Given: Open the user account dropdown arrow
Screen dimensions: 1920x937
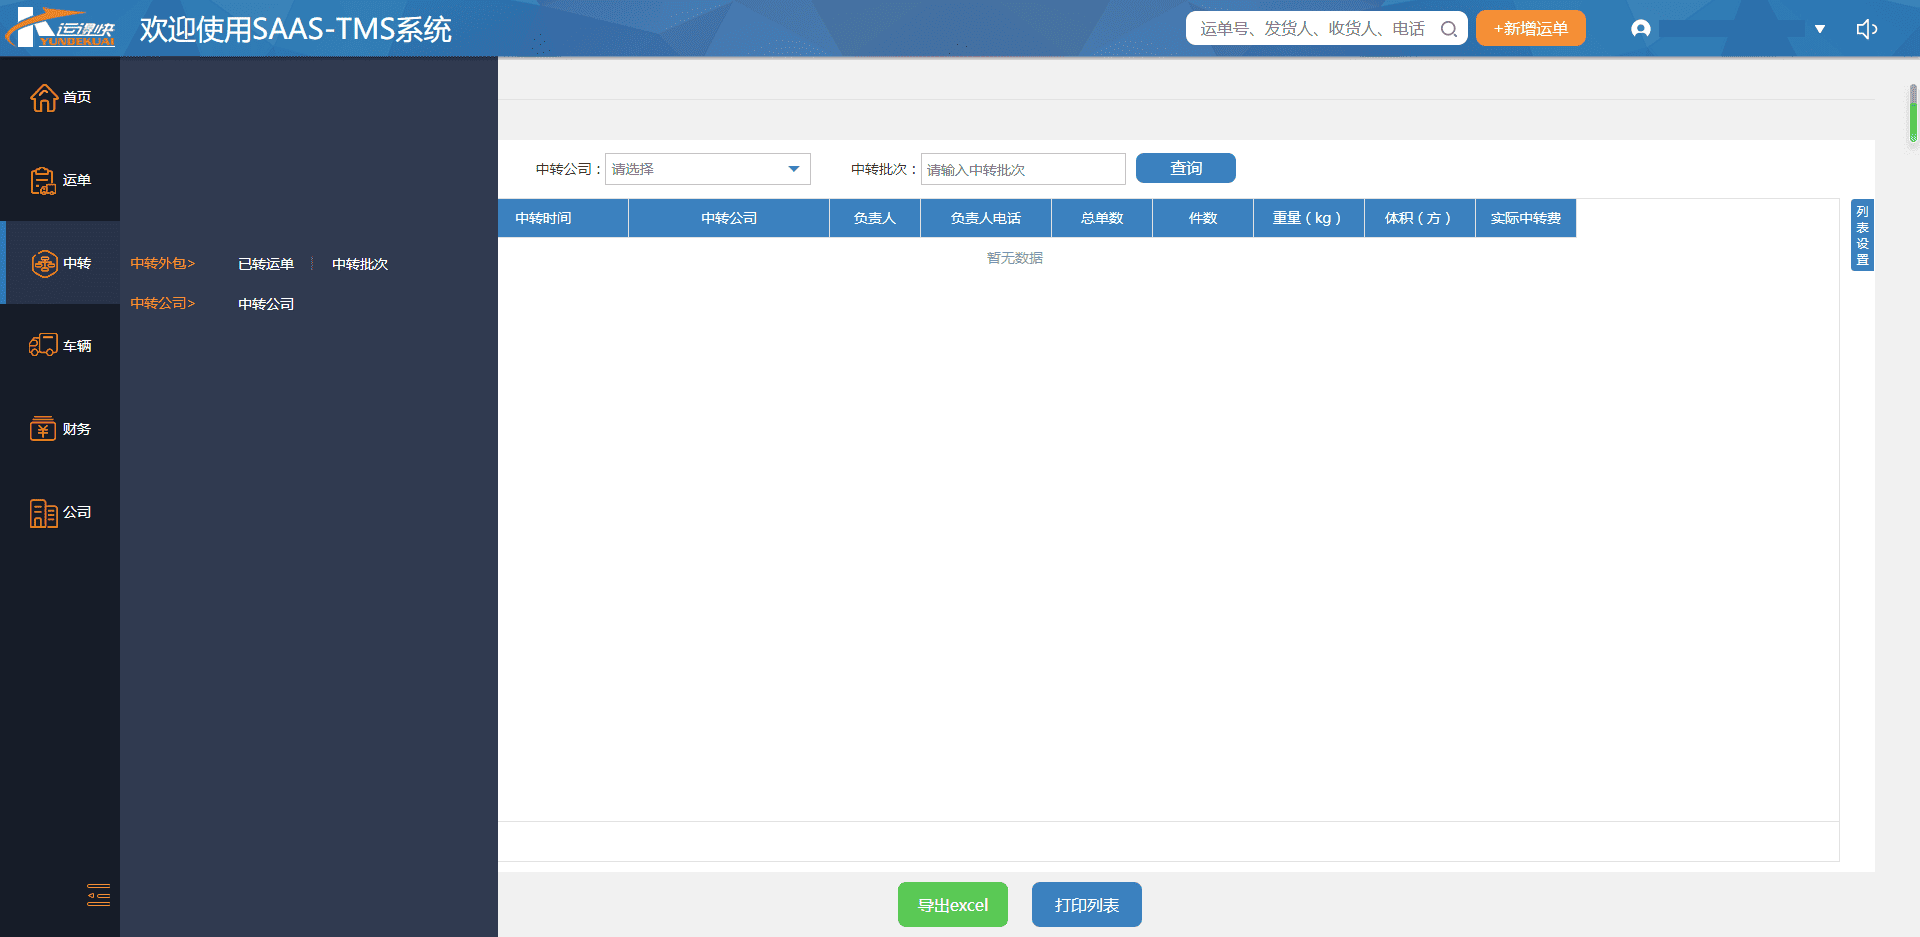Looking at the screenshot, I should click(1820, 29).
